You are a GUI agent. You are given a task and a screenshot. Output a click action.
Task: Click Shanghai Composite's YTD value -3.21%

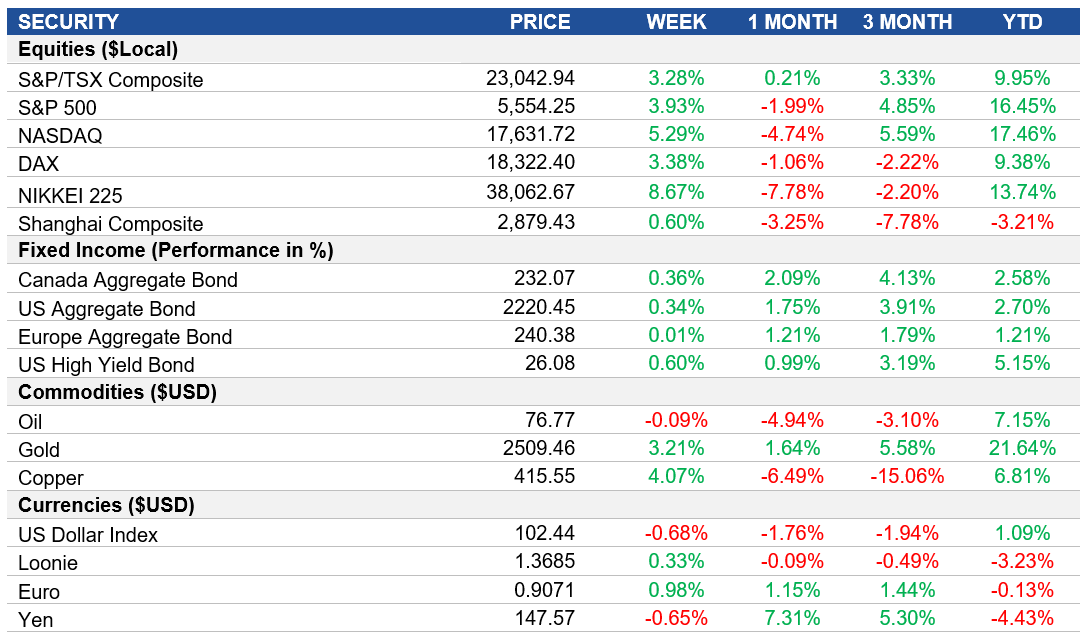click(x=1023, y=222)
